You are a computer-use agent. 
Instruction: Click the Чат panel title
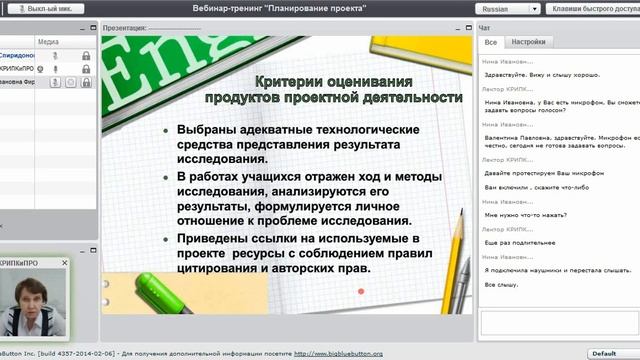point(484,28)
